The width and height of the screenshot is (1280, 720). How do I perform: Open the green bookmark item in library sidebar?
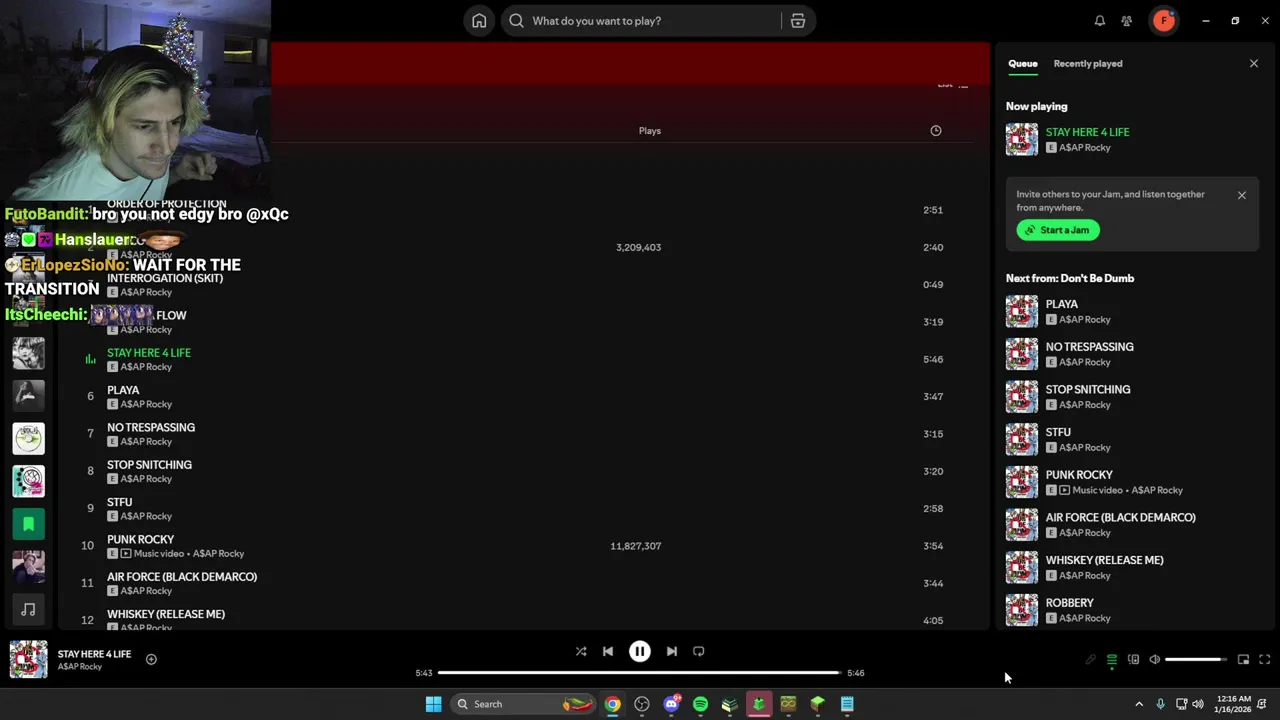pos(29,524)
